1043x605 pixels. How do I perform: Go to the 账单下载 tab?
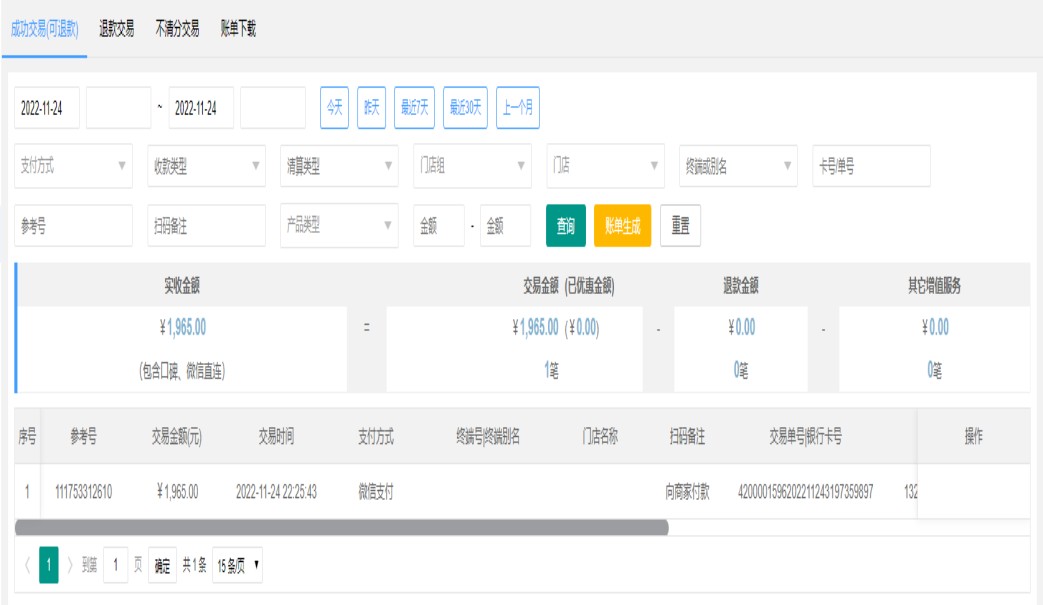click(x=238, y=29)
